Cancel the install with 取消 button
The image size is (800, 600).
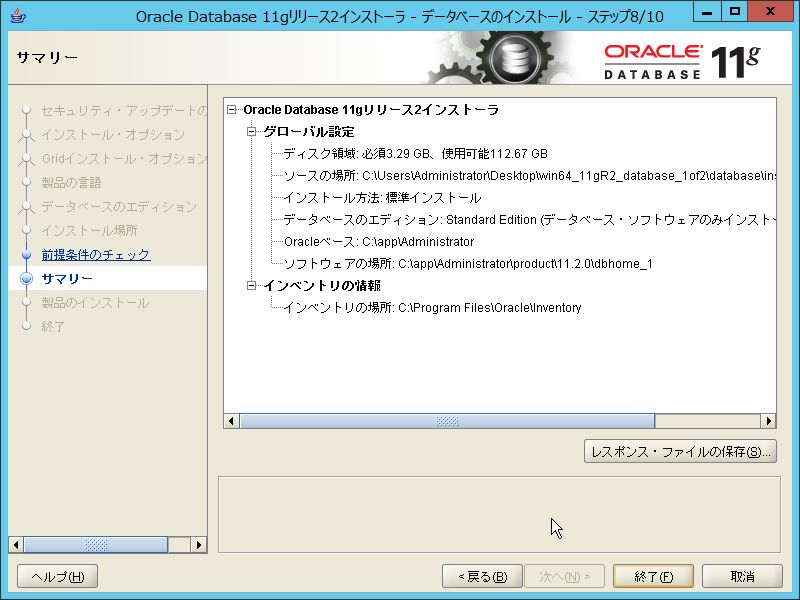coord(742,577)
